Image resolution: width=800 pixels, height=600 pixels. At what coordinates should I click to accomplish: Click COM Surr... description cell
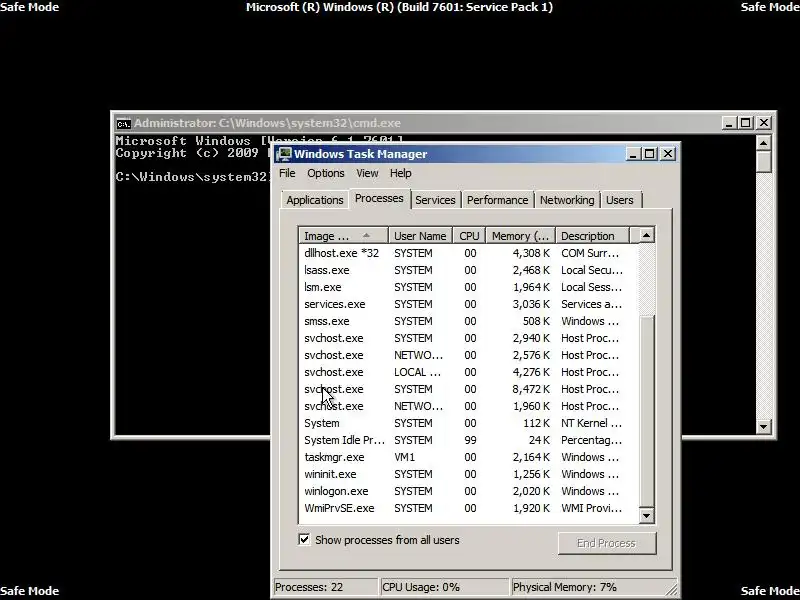pos(590,253)
